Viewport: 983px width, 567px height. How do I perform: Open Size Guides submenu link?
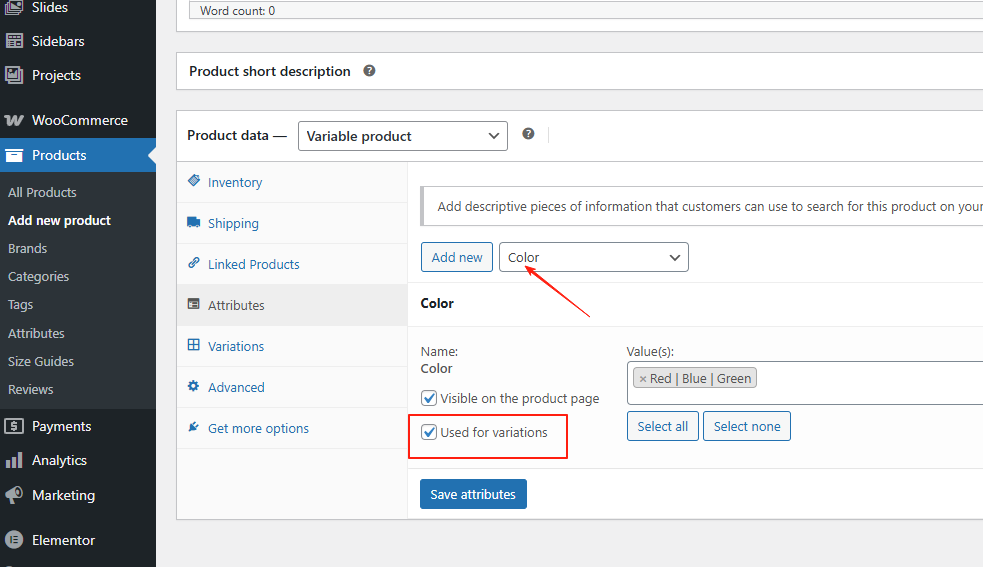[x=41, y=361]
